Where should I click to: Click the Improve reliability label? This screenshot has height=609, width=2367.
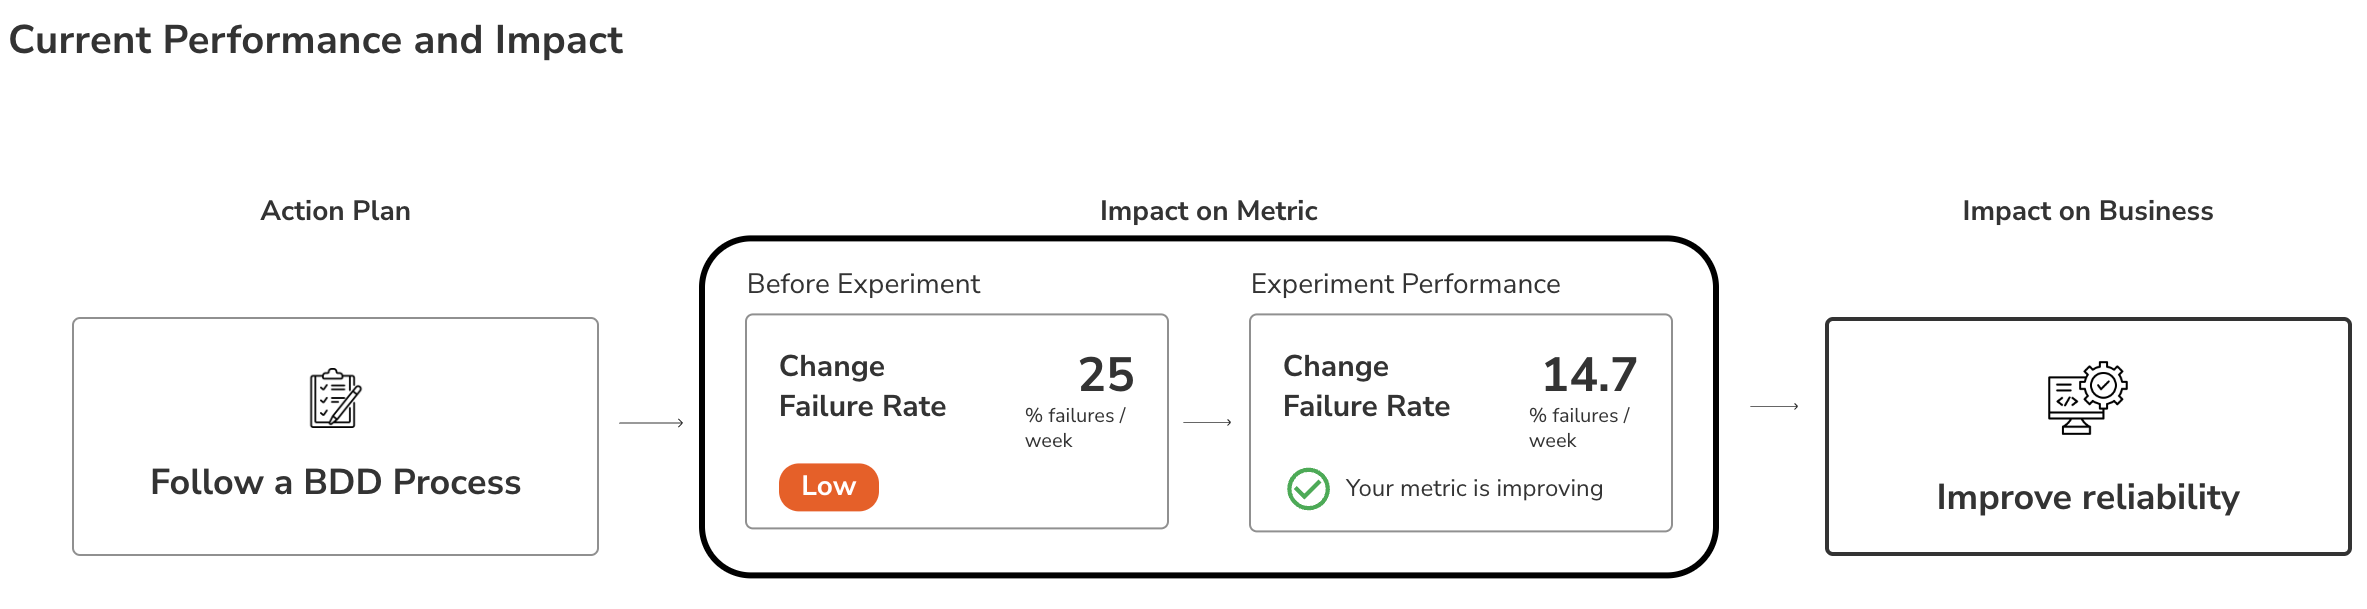pyautogui.click(x=2087, y=497)
